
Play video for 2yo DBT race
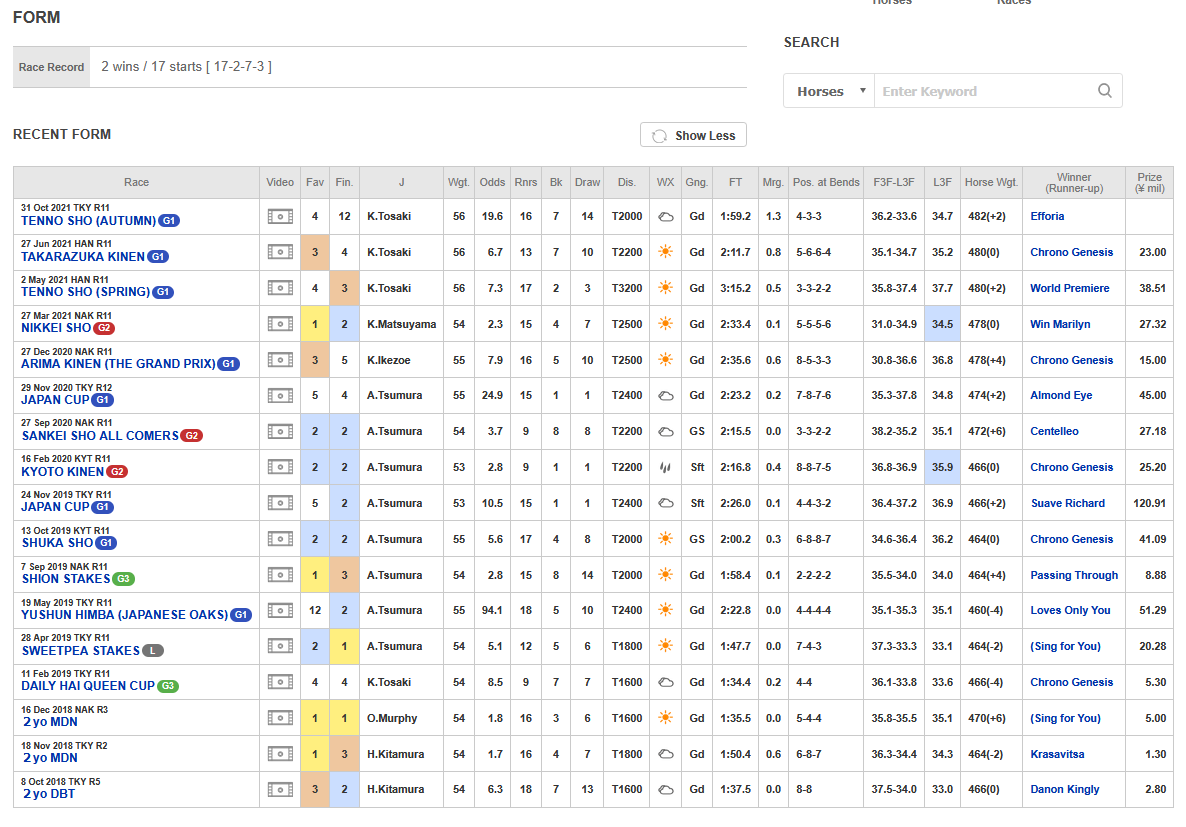280,789
